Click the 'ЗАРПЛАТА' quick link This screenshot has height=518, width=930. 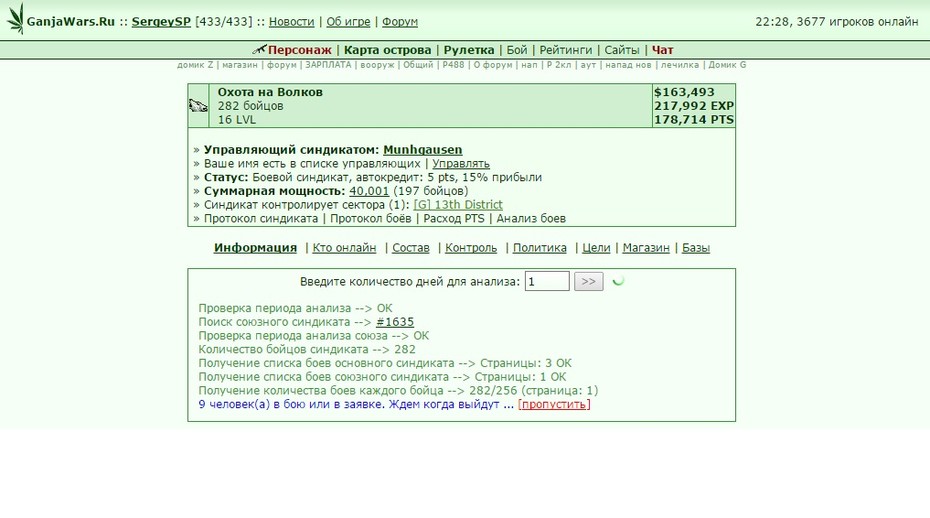click(328, 65)
